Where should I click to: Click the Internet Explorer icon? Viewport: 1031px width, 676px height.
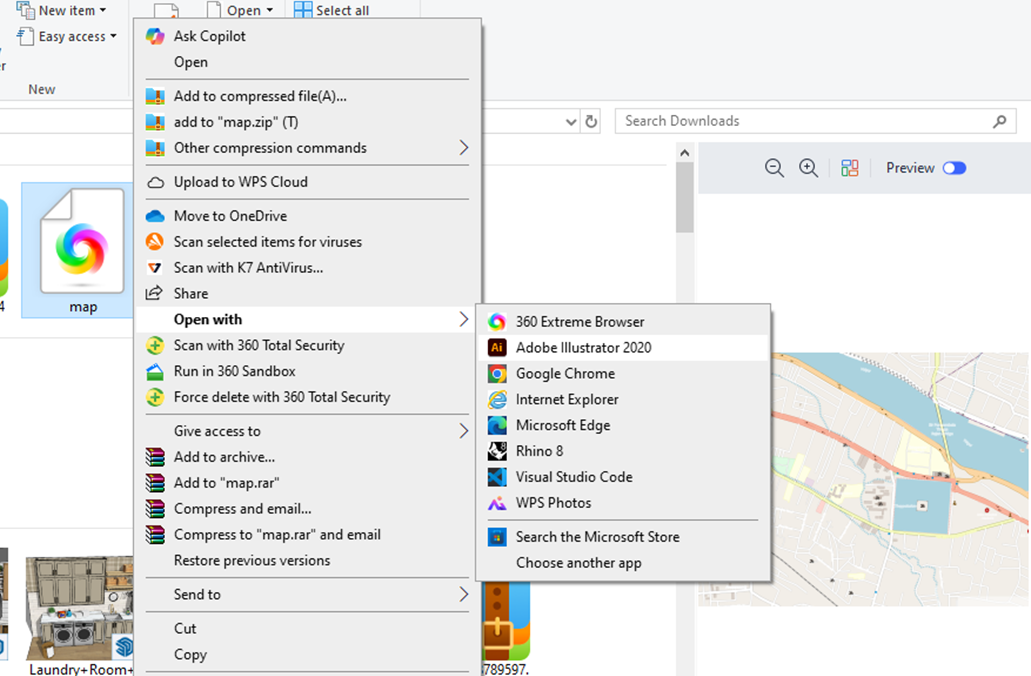pos(497,399)
